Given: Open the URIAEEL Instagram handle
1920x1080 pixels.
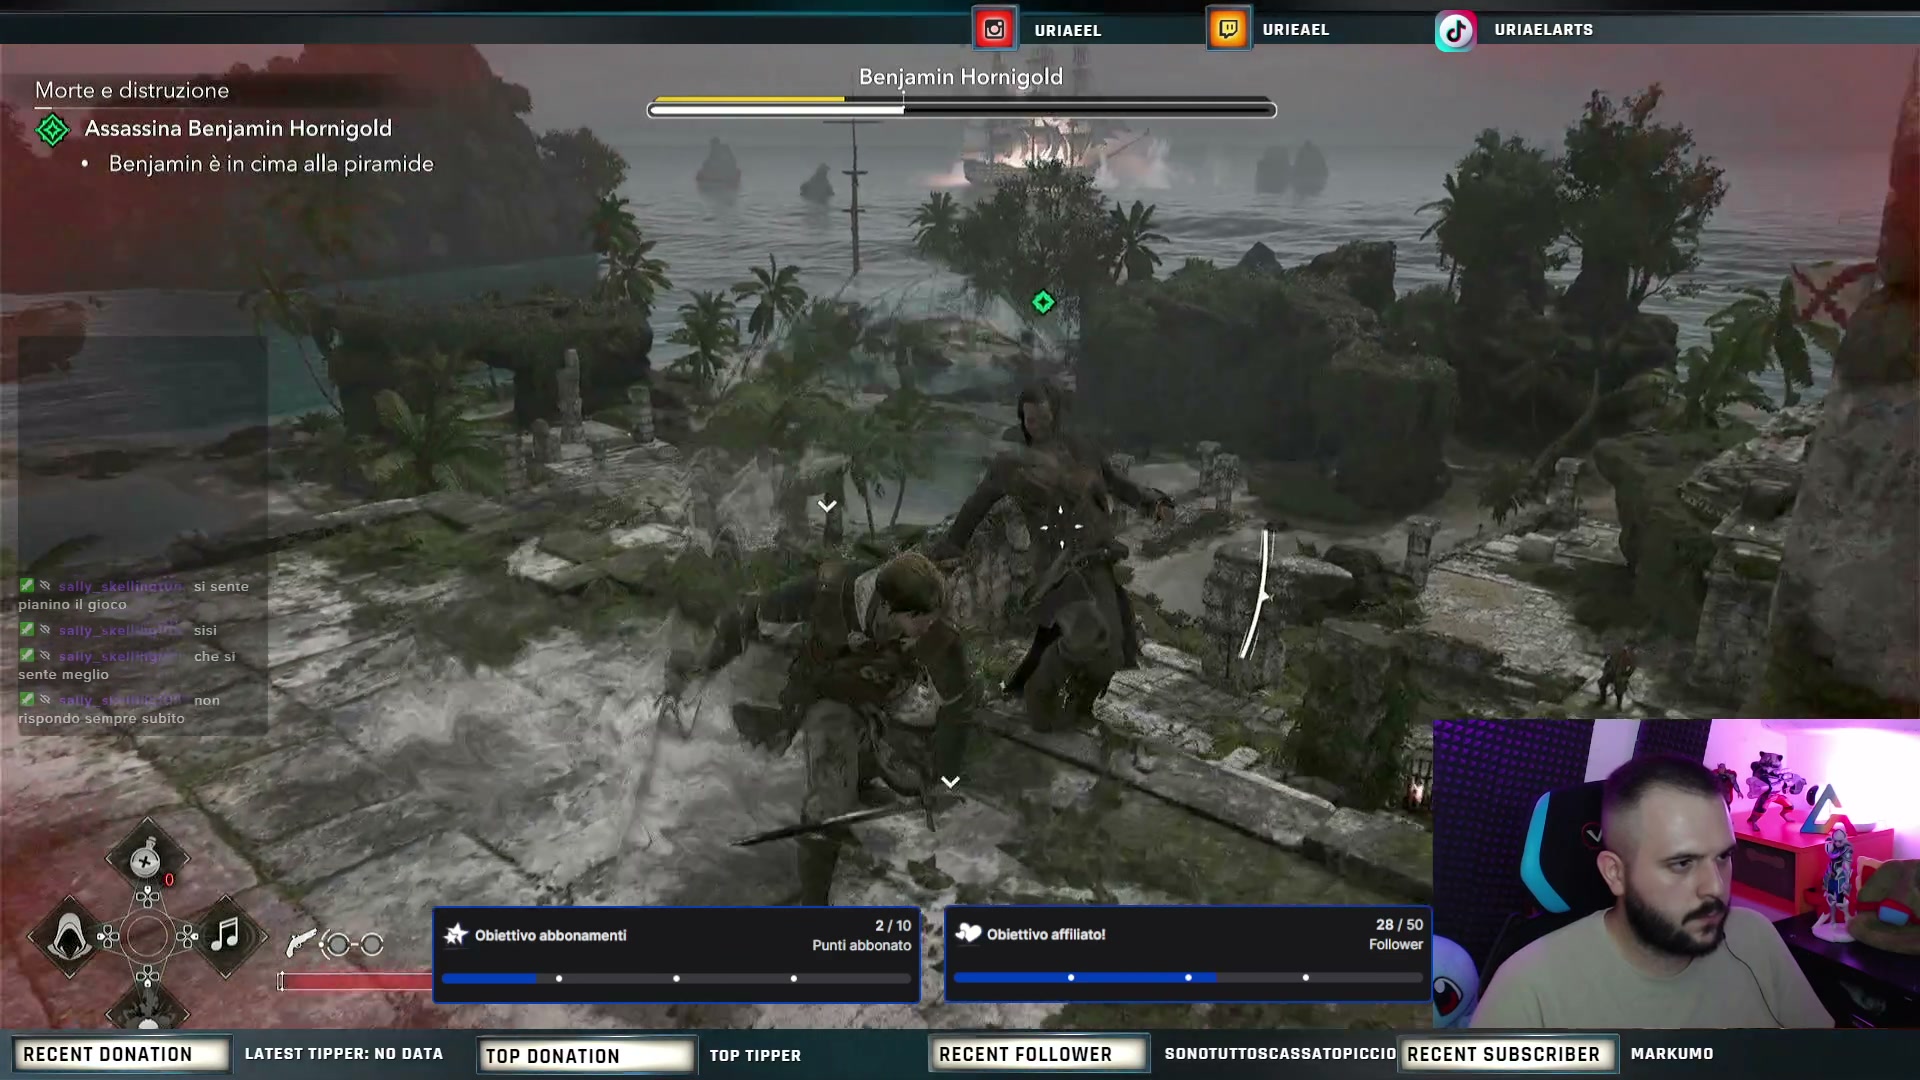Looking at the screenshot, I should (x=1068, y=30).
